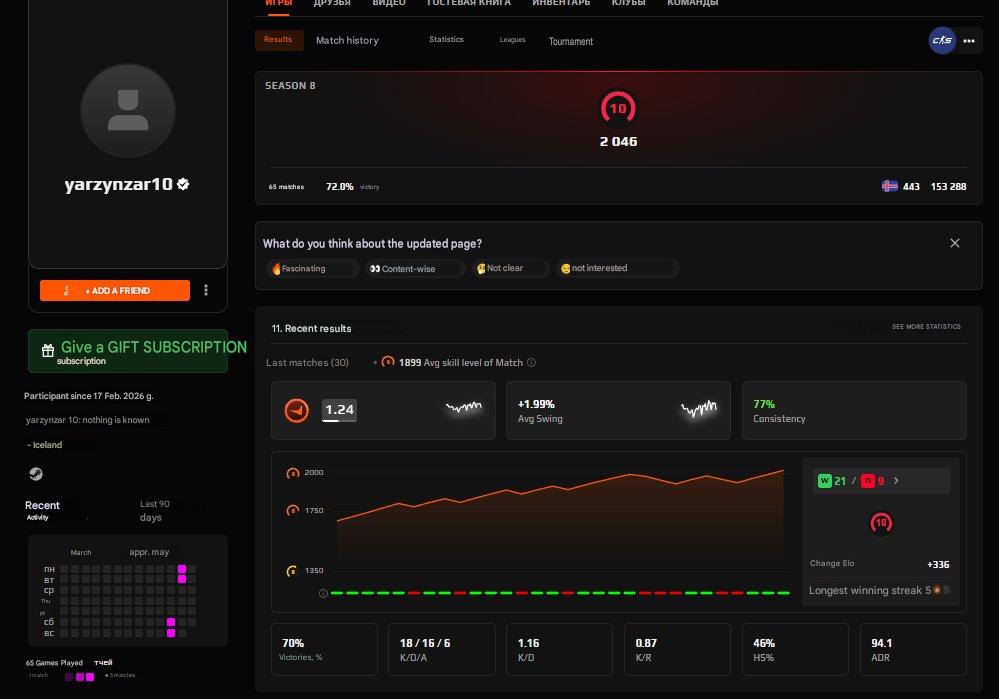Click the red losses badge
Viewport: 999px width, 699px height.
point(867,480)
